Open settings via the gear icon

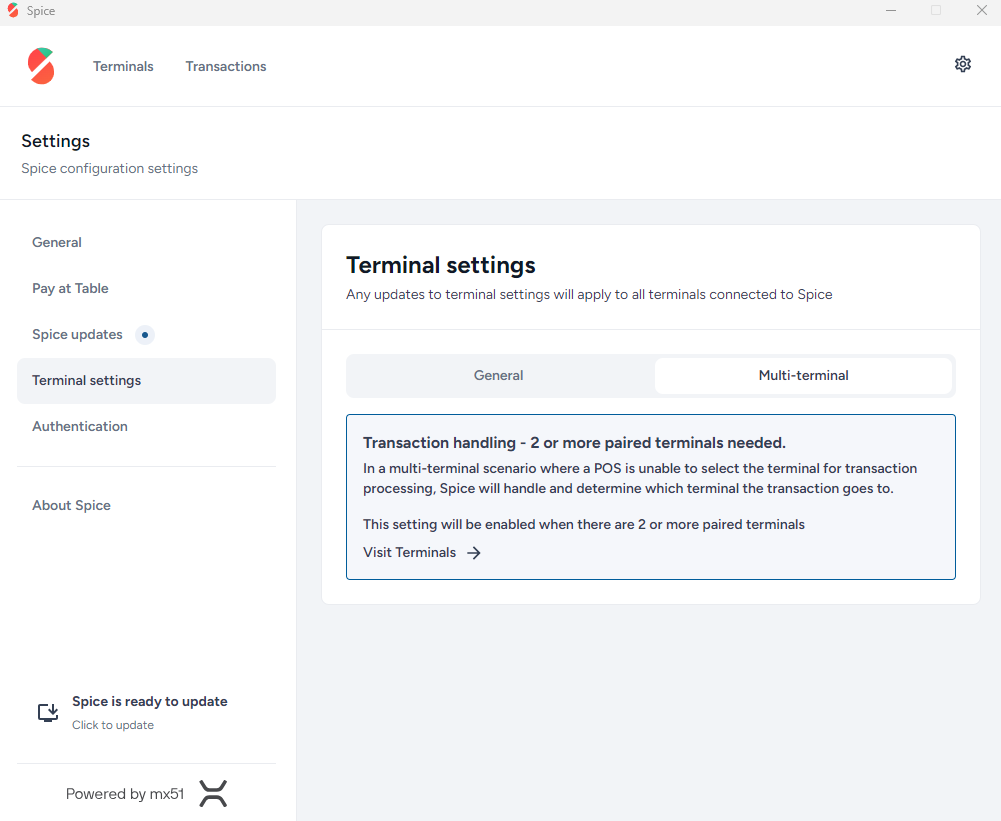coord(963,64)
